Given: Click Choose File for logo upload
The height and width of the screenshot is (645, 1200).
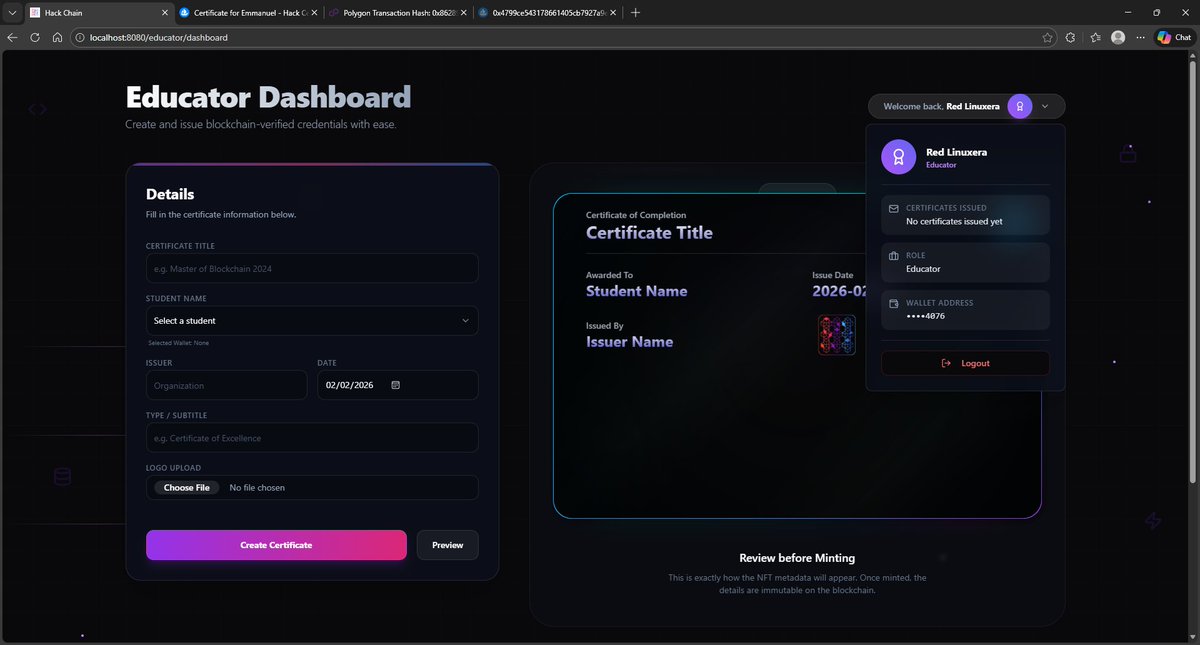Looking at the screenshot, I should pos(187,488).
